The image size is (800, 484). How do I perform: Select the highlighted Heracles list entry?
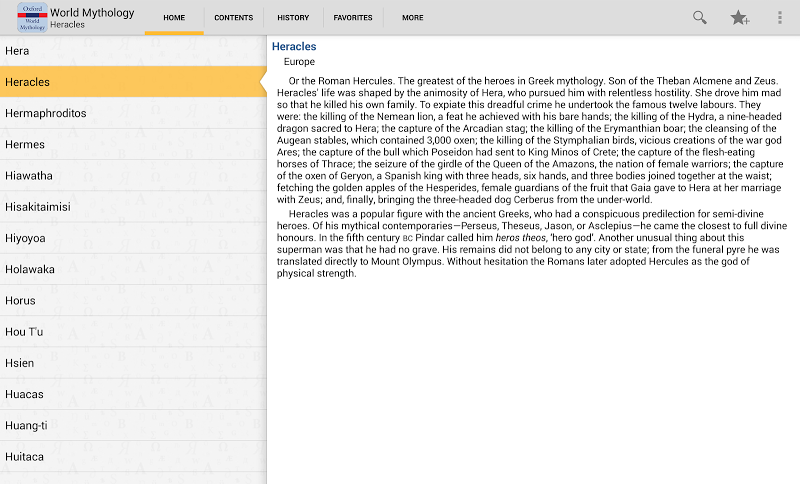tap(133, 82)
